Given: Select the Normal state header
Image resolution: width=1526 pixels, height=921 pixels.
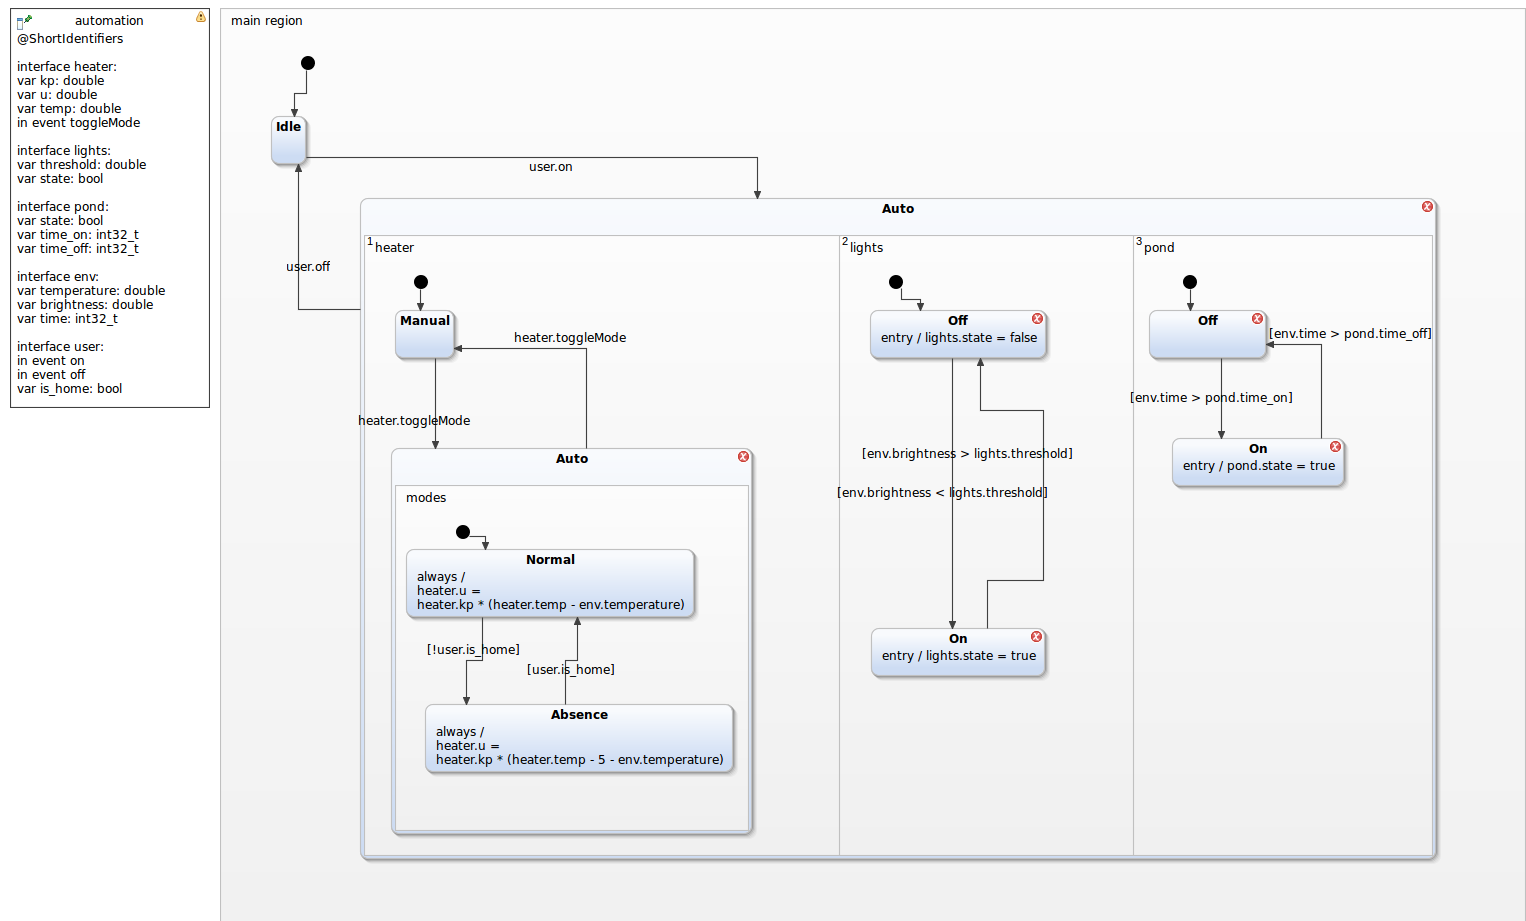Looking at the screenshot, I should click(x=550, y=560).
